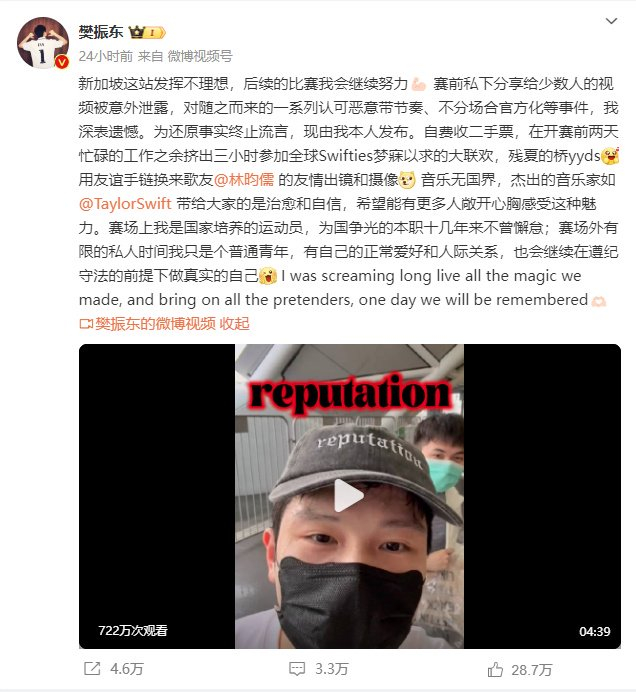Open 樊振东 profile avatar picture
This screenshot has height=692, width=636.
point(43,43)
